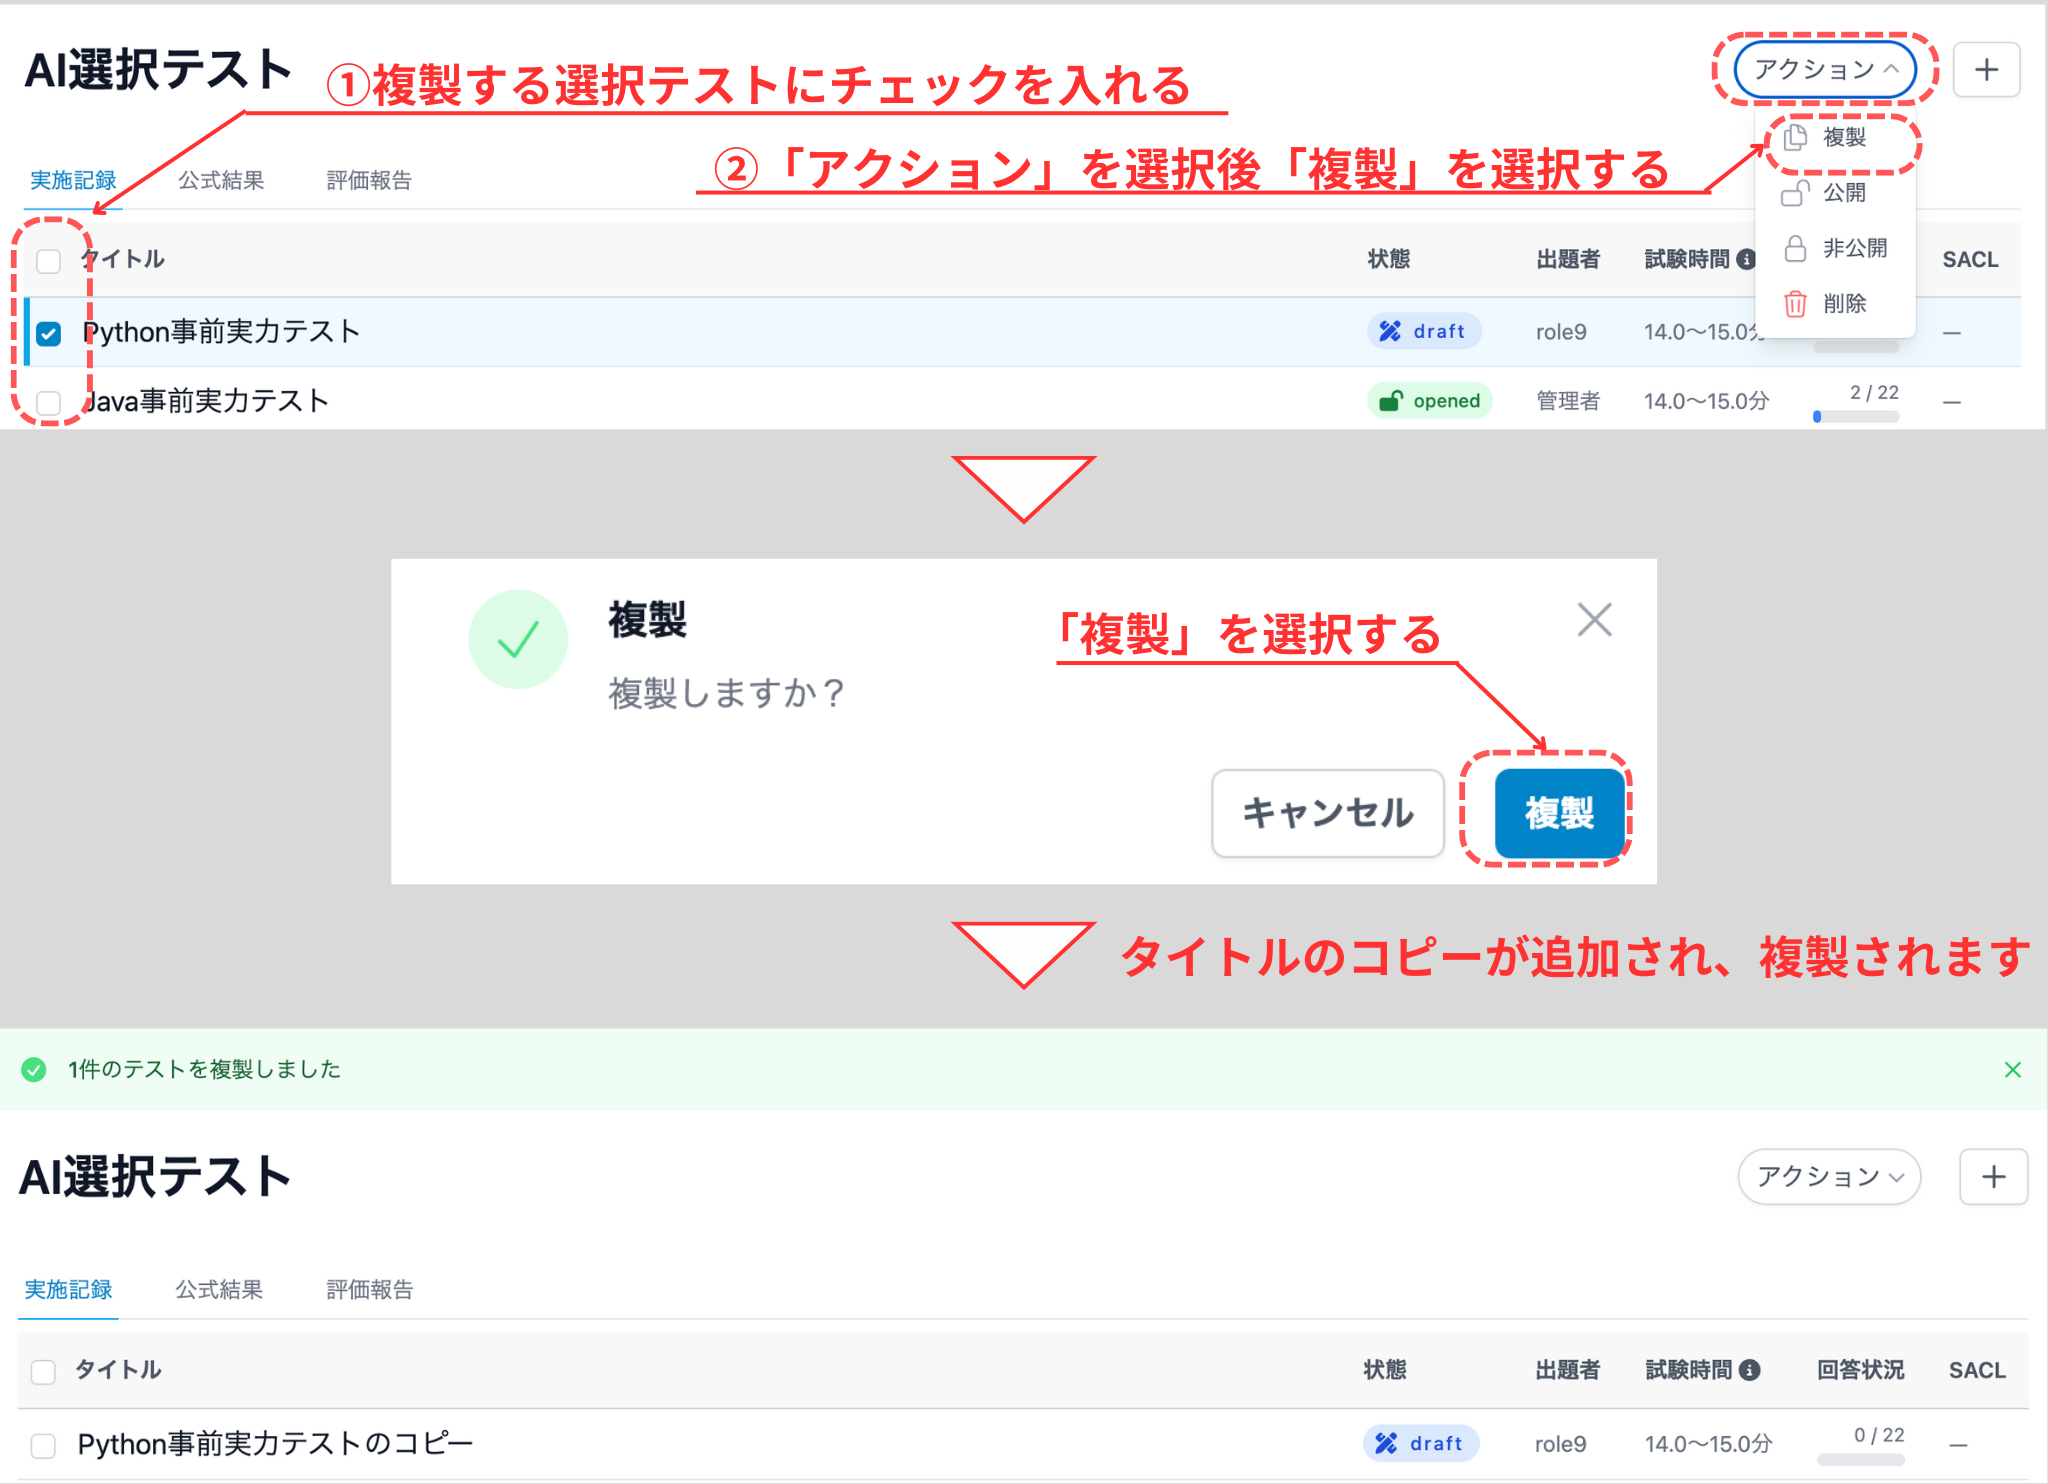
Task: Switch to the 公式結果 tab
Action: 220,180
